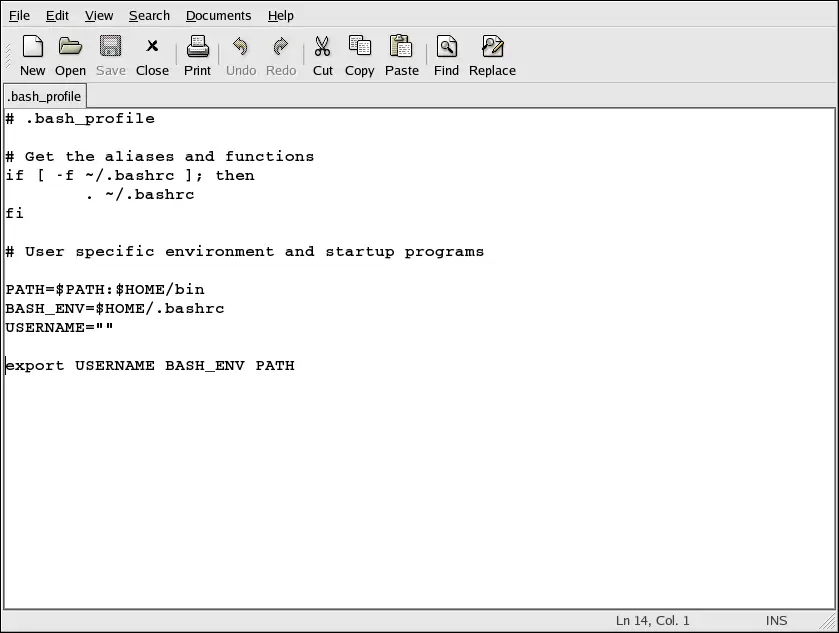
Task: Open the Edit menu
Action: [57, 15]
